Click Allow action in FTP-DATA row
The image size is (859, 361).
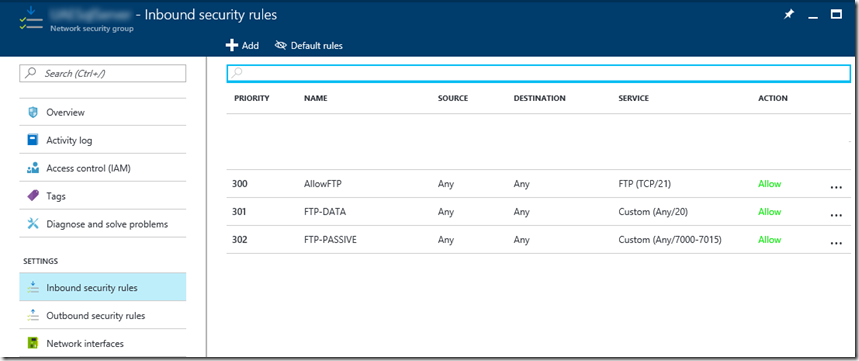[770, 212]
